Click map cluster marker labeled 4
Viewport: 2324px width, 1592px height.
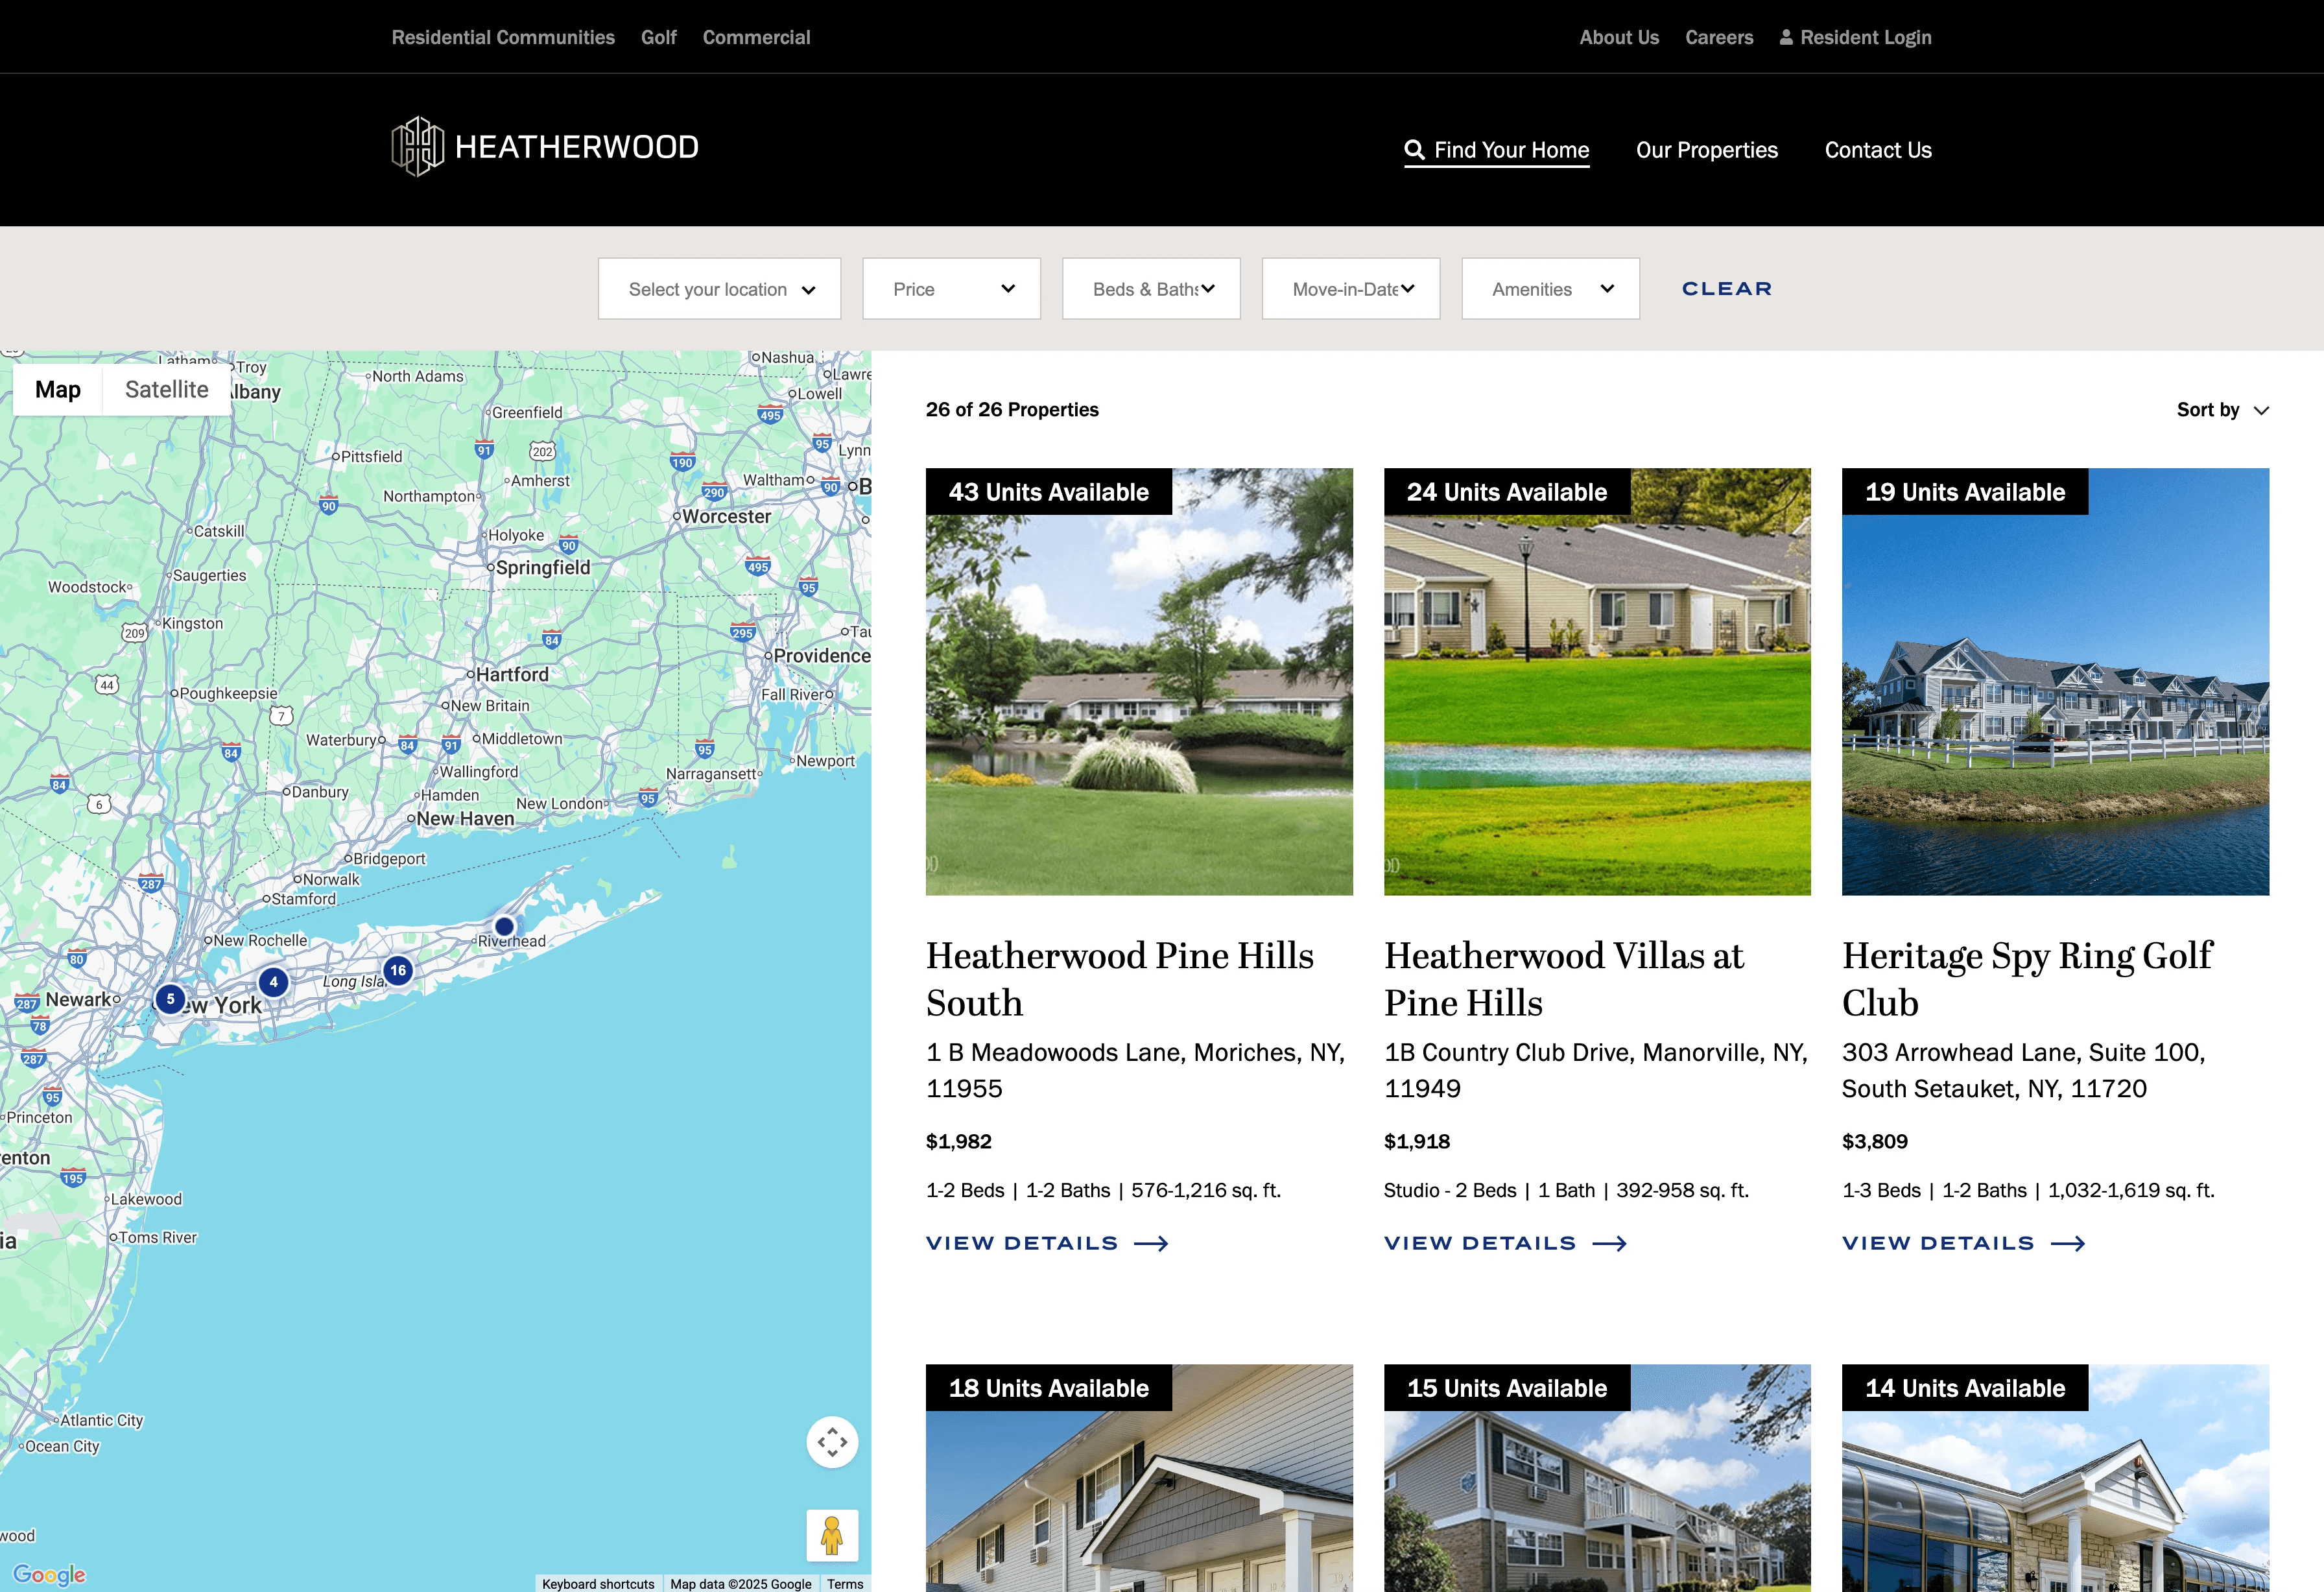[x=274, y=982]
